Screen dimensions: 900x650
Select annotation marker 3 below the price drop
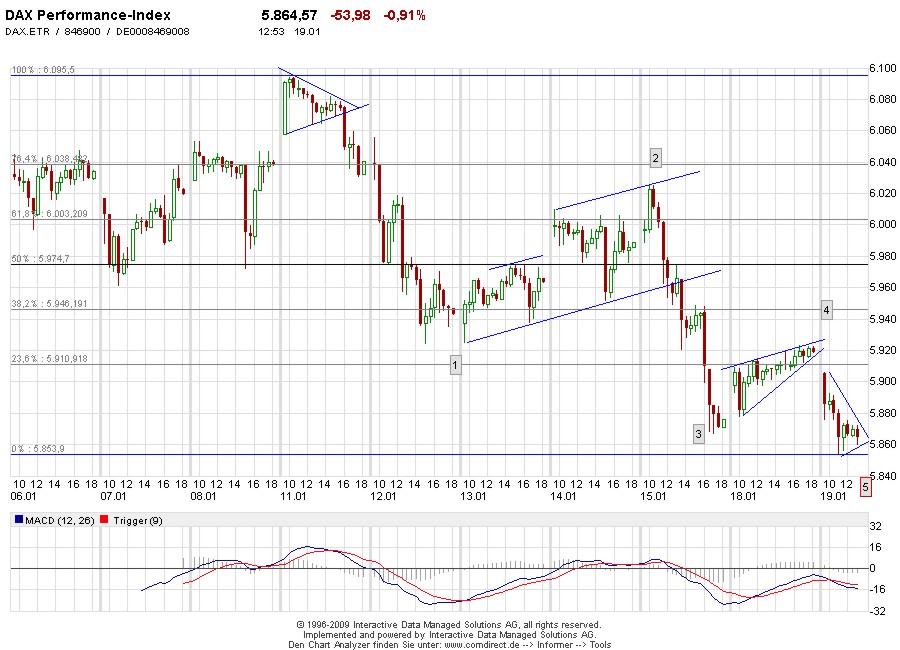700,434
